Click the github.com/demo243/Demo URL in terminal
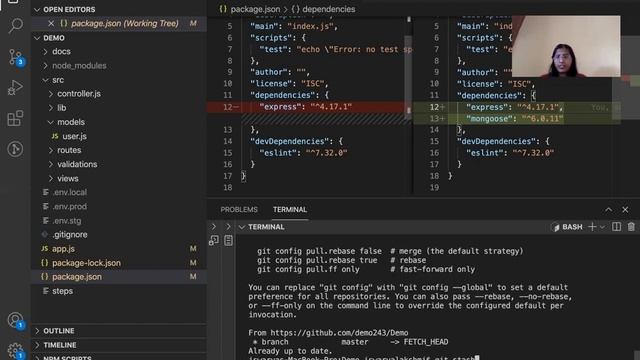 click(339, 333)
